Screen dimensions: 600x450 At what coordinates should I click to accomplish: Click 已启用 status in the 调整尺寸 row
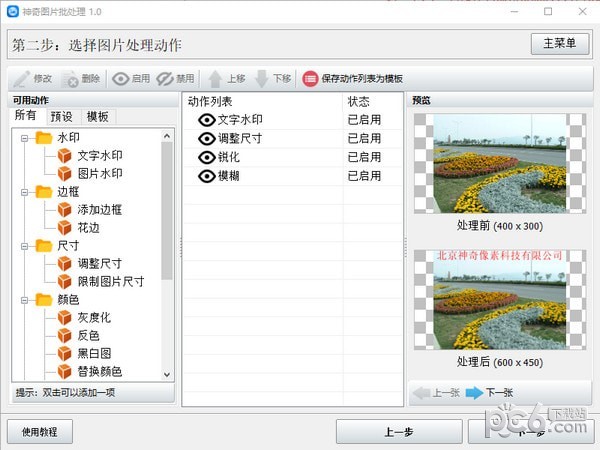click(364, 139)
